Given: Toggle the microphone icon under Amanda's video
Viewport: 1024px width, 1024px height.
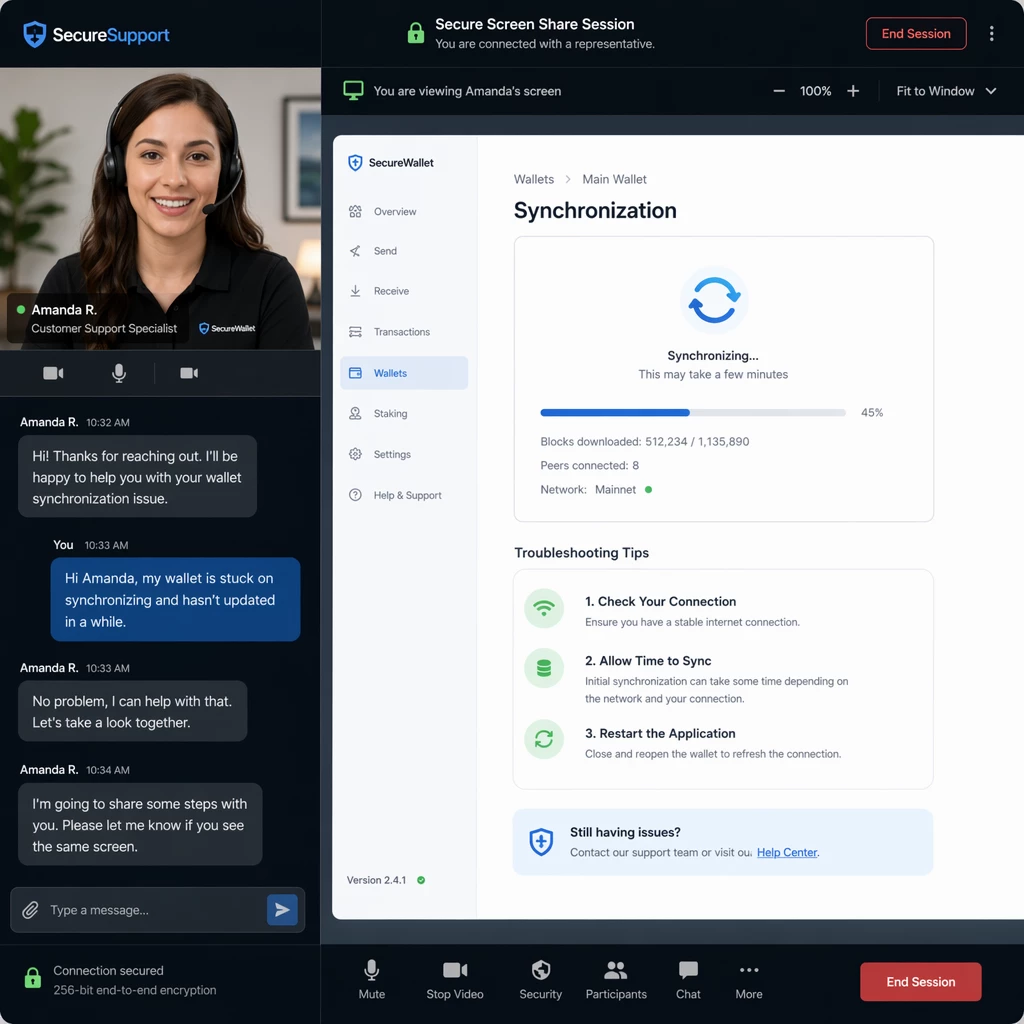Looking at the screenshot, I should 118,373.
